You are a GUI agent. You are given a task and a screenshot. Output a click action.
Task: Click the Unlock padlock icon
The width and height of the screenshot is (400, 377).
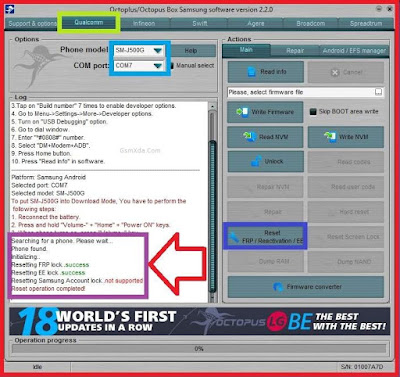click(256, 161)
